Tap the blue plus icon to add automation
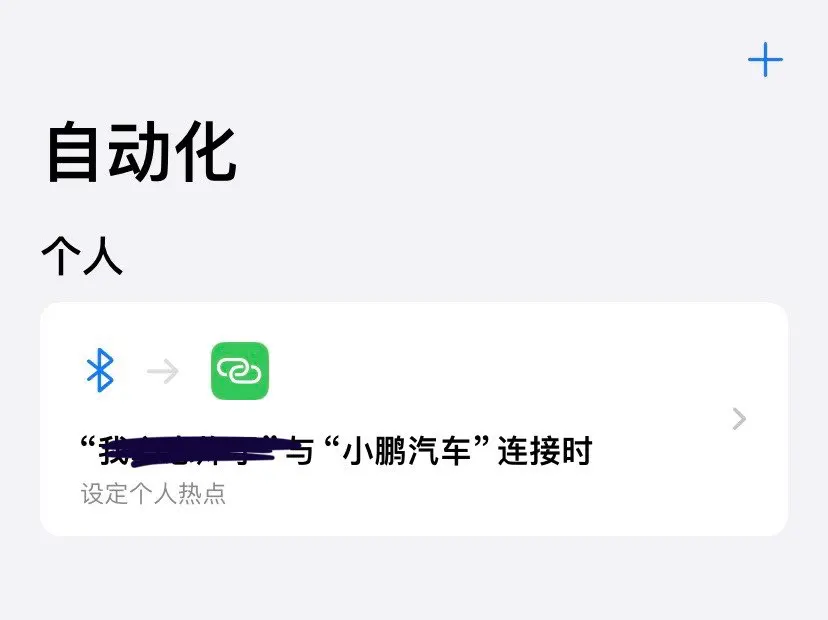 click(x=765, y=60)
